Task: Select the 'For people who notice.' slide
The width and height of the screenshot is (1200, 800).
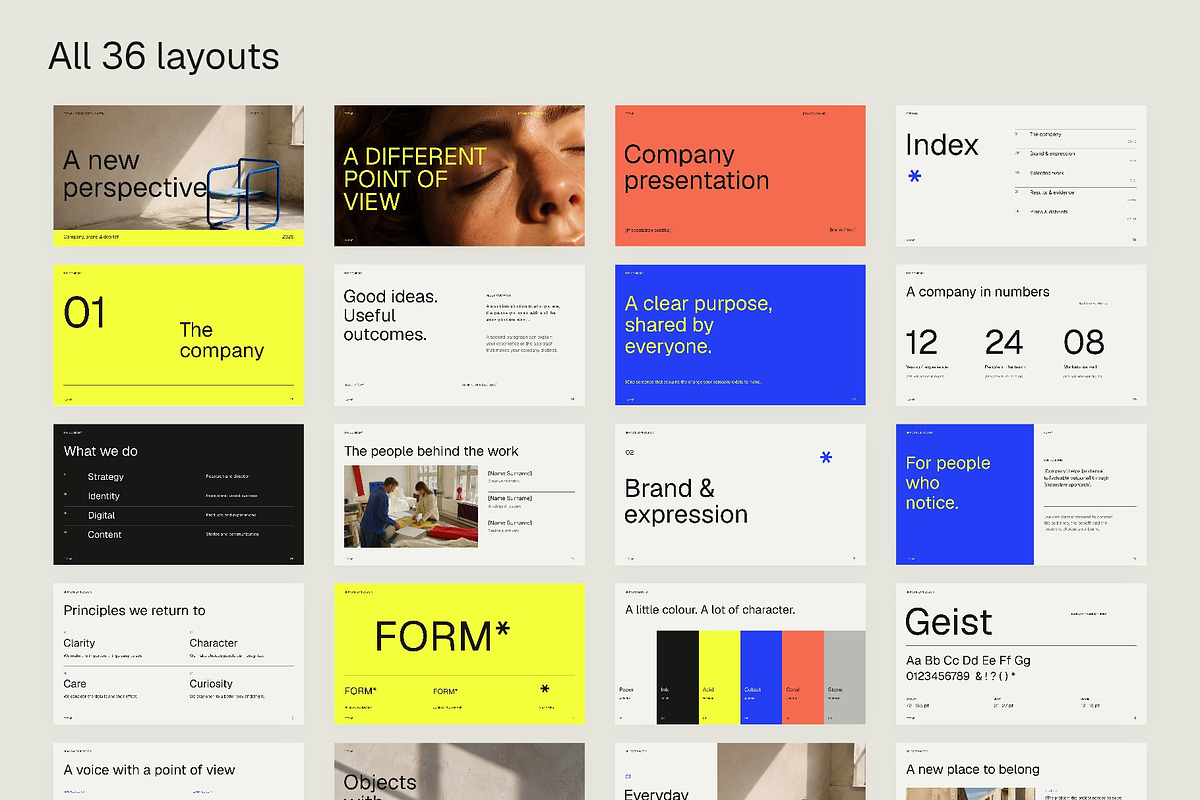Action: point(1021,494)
